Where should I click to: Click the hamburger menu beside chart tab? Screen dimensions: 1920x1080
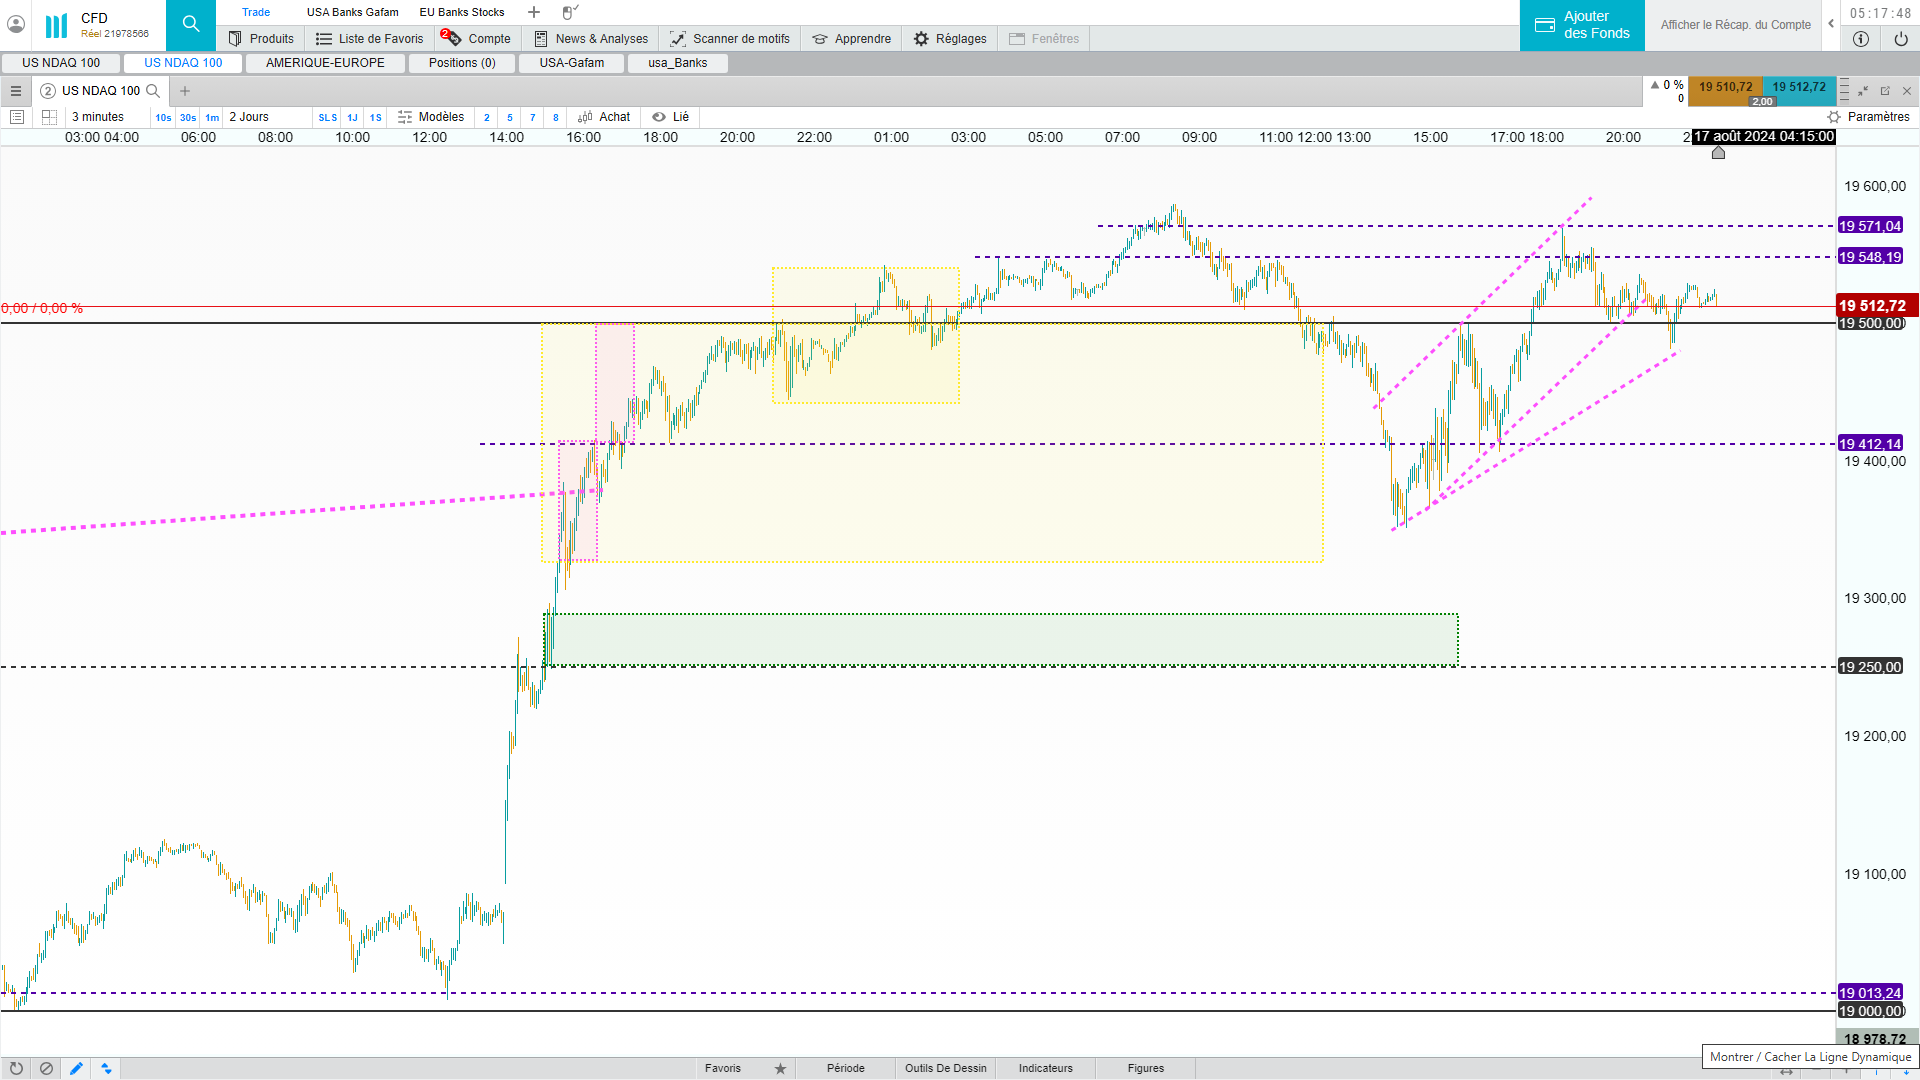coord(16,91)
